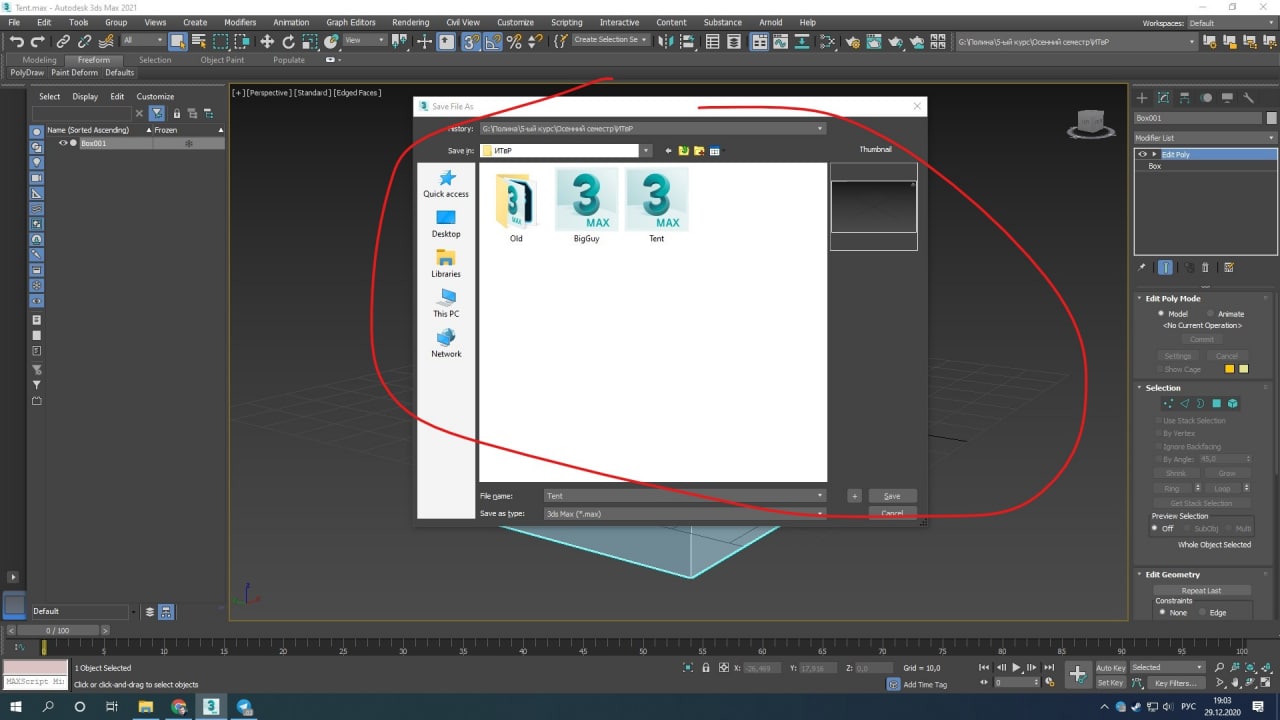This screenshot has height=720, width=1280.
Task: Click the Save button in dialog
Action: [892, 496]
